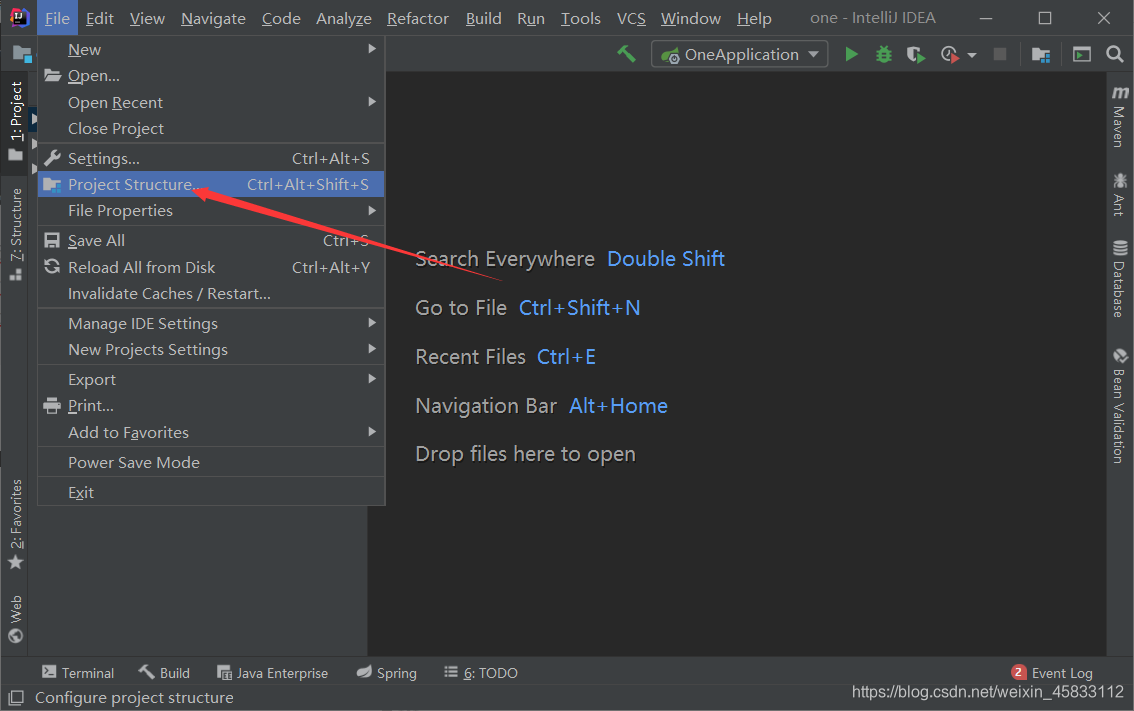This screenshot has height=711, width=1134.
Task: Click the Double Shift shortcut text
Action: point(666,258)
